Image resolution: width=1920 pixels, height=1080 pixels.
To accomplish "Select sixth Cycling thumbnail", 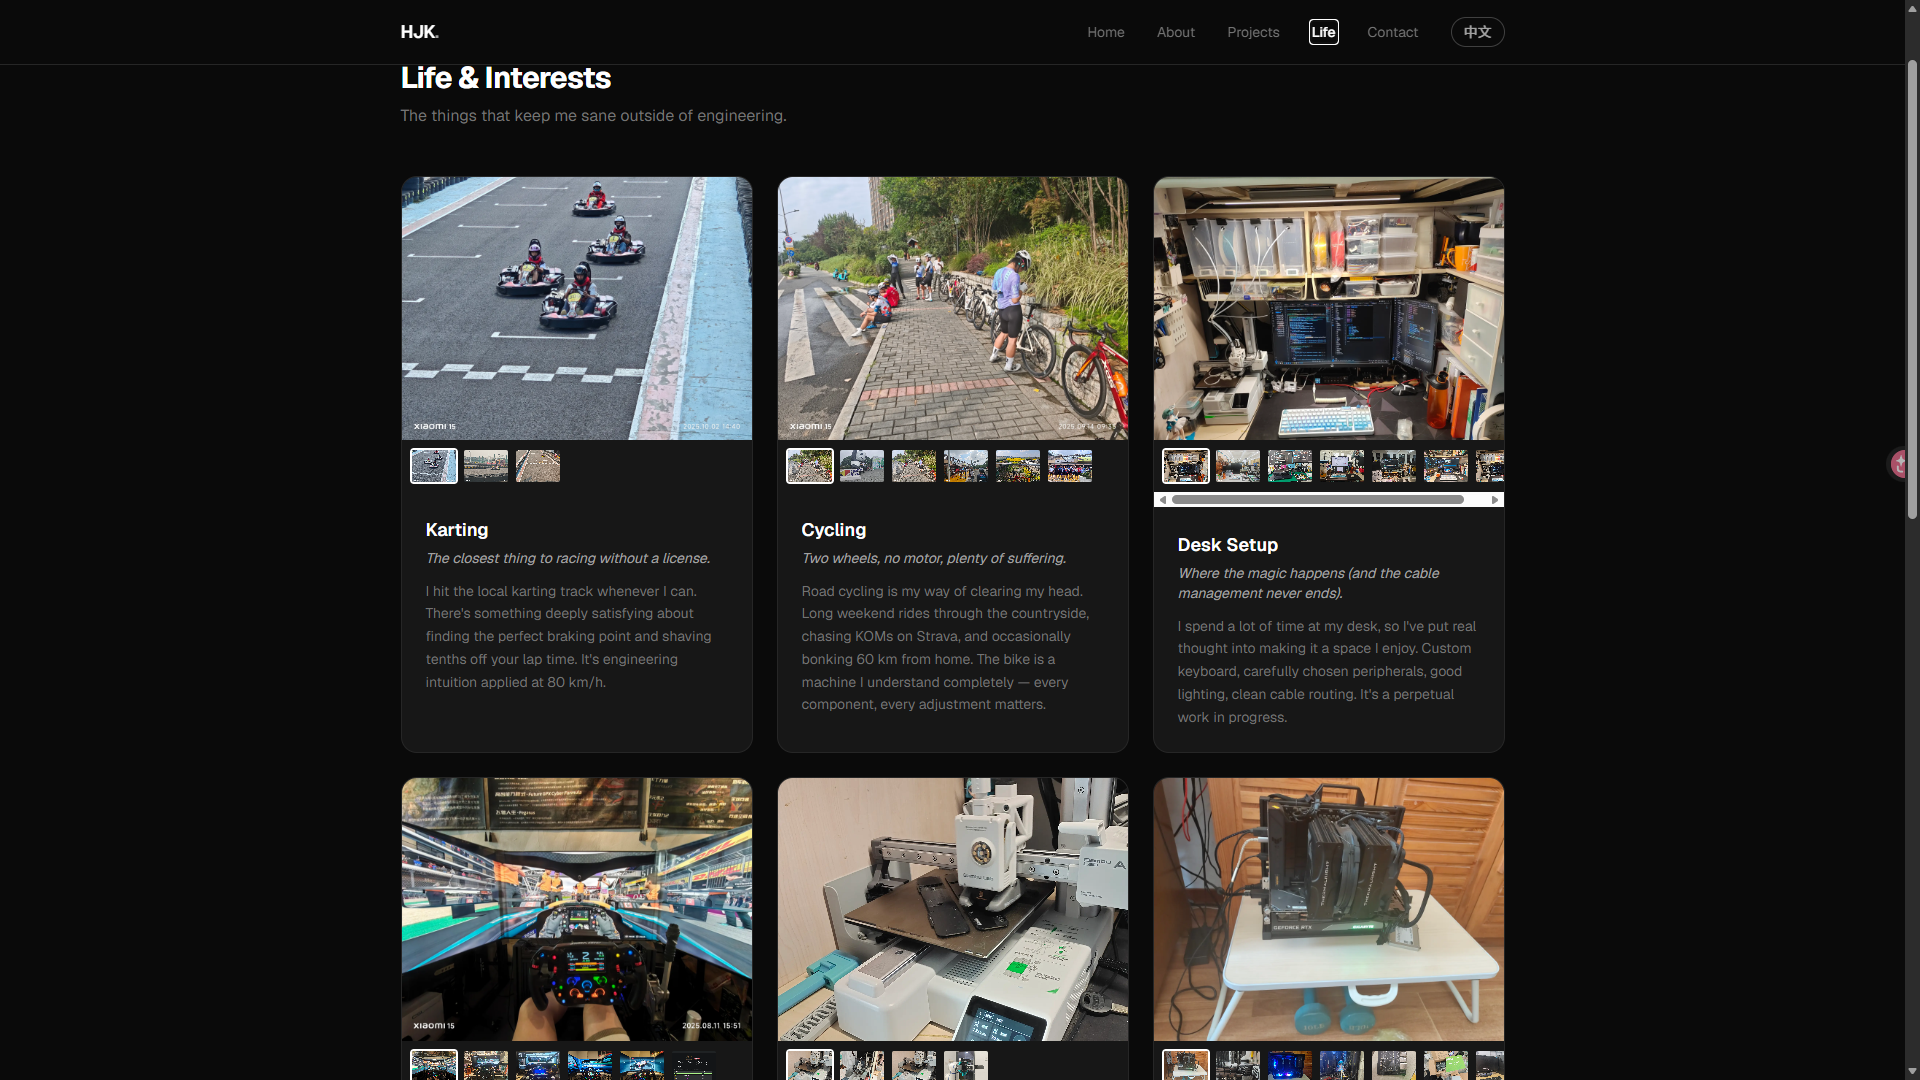I will (1070, 466).
